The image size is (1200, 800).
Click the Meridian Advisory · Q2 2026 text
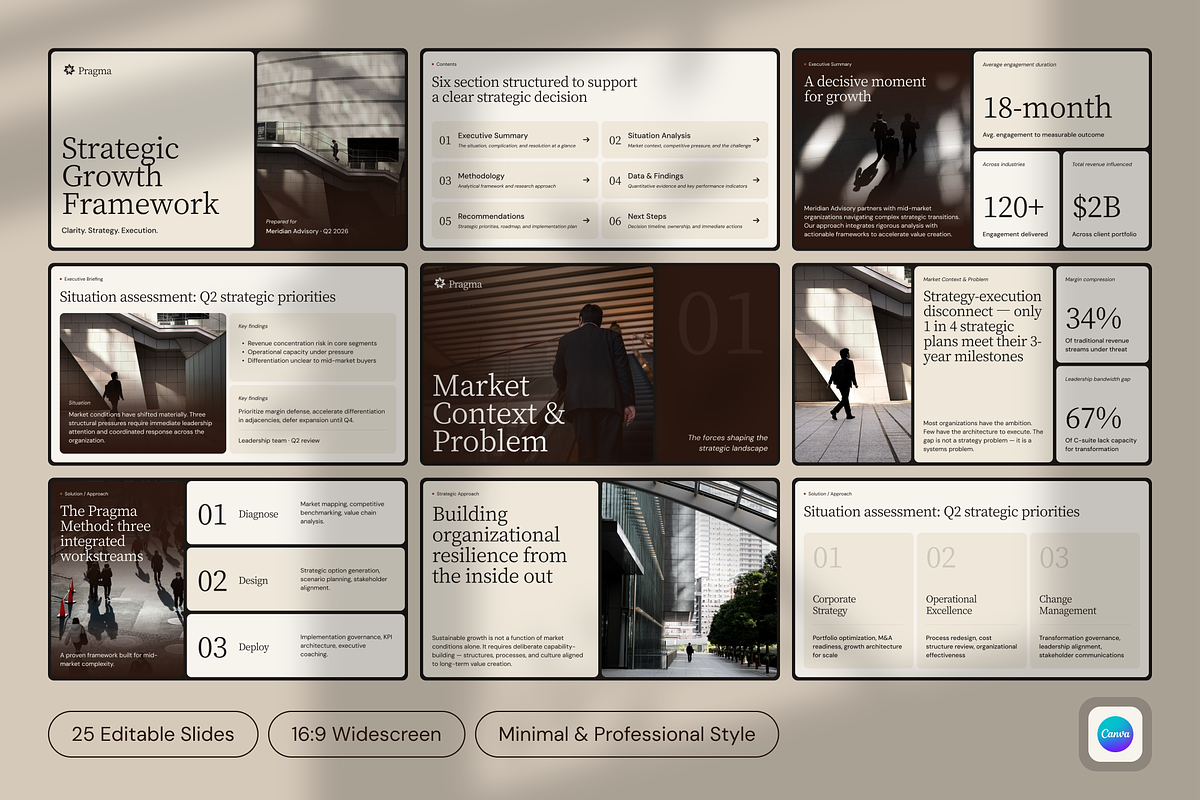[308, 230]
